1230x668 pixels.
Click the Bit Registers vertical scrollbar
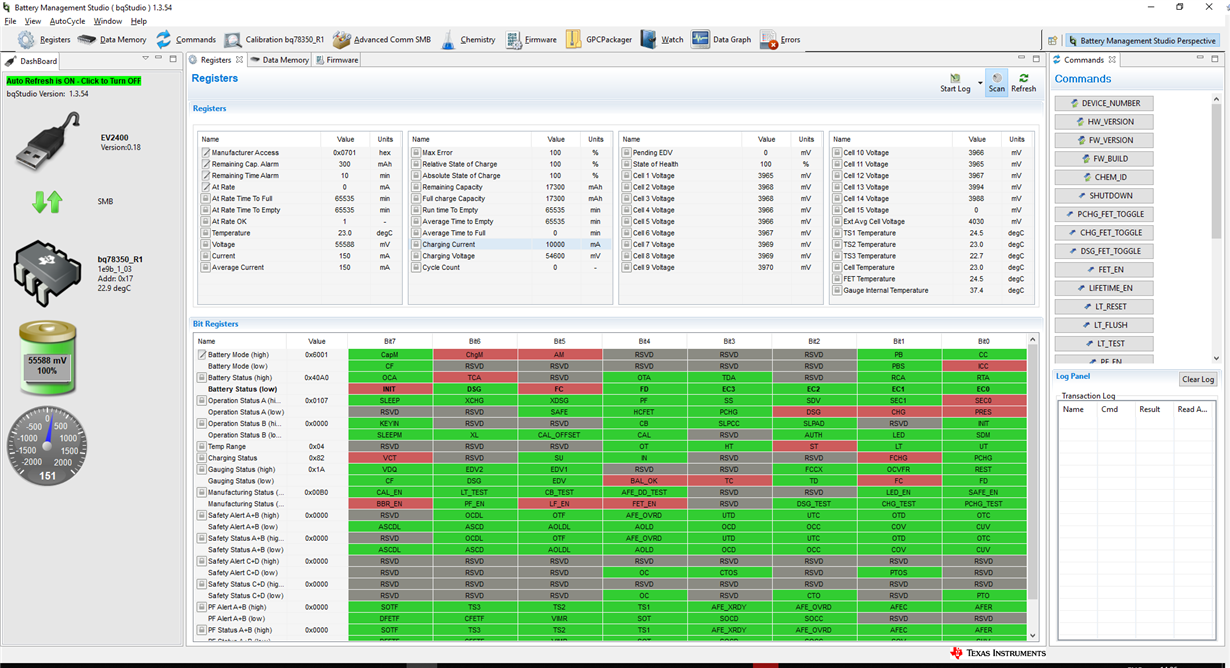click(1033, 487)
